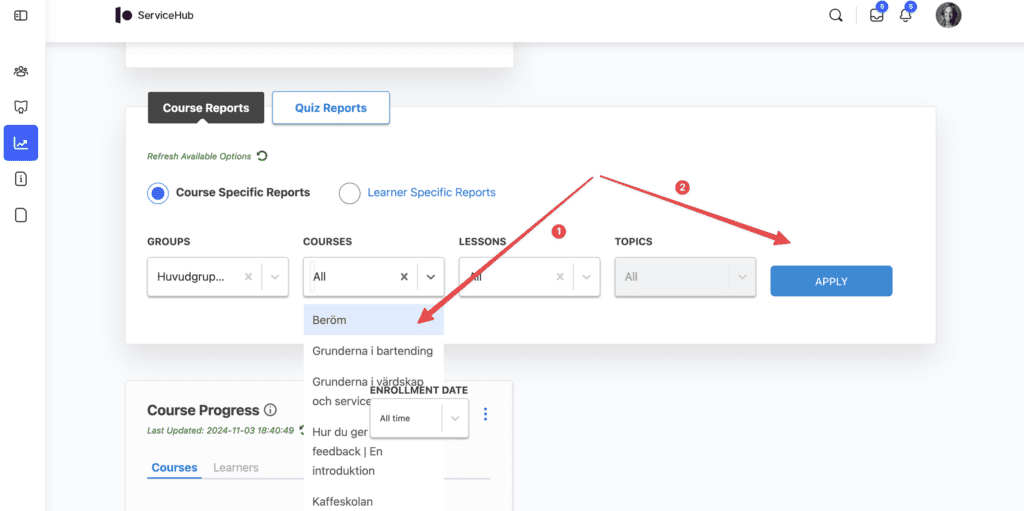Click the Refresh Available Options icon
The width and height of the screenshot is (1024, 511).
click(262, 156)
